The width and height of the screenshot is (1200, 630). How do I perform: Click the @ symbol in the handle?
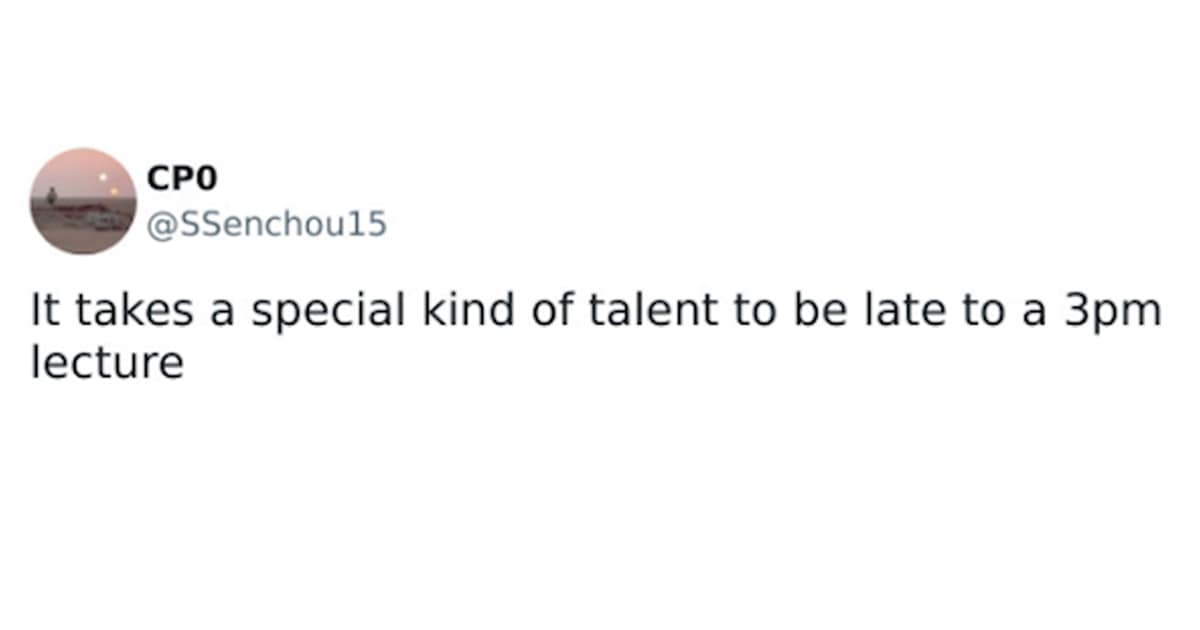click(160, 225)
